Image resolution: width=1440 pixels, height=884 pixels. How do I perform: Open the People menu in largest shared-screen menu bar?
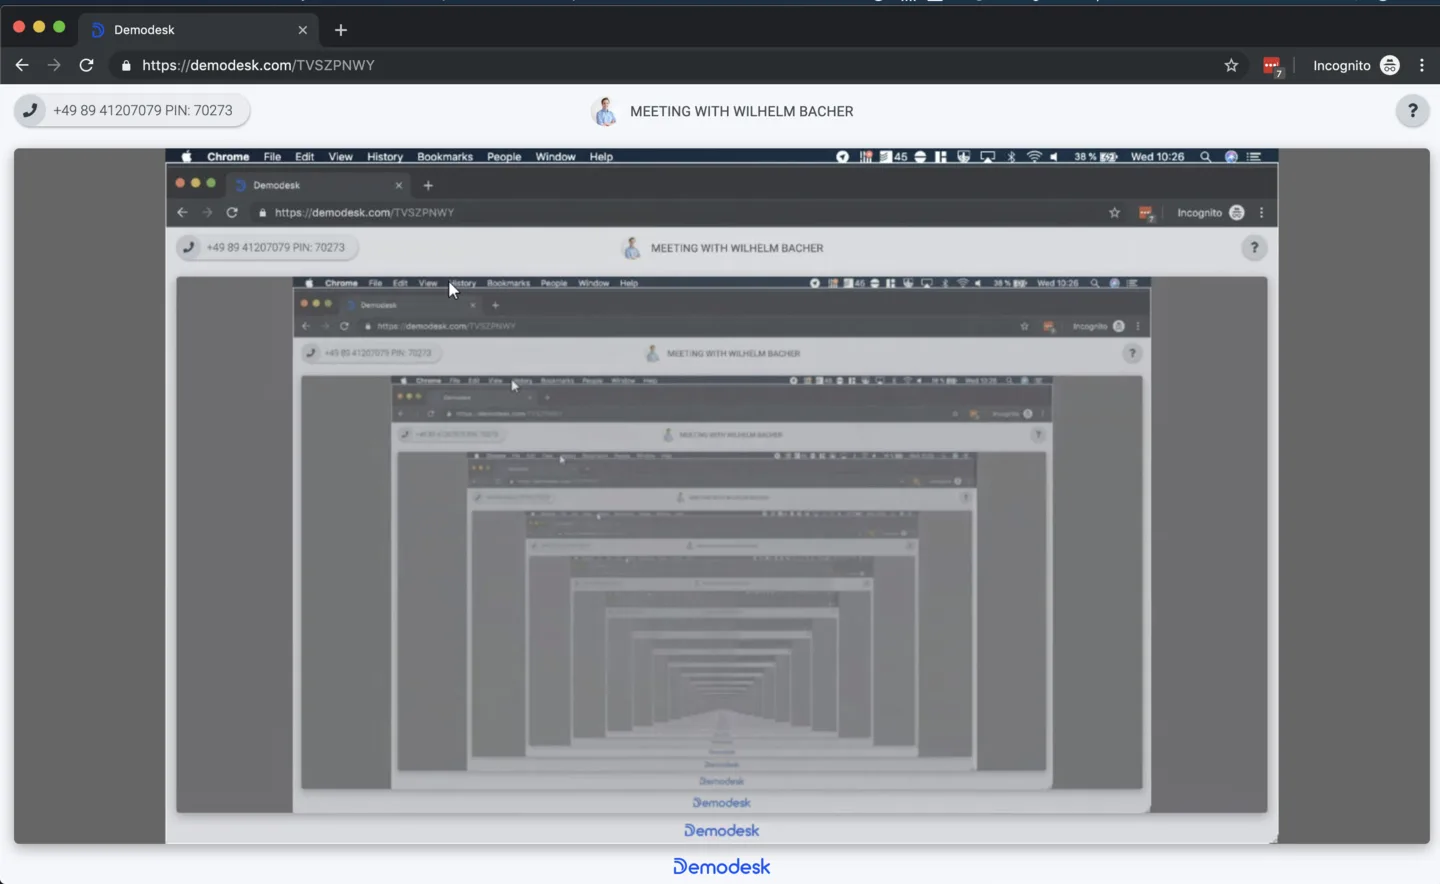(504, 157)
